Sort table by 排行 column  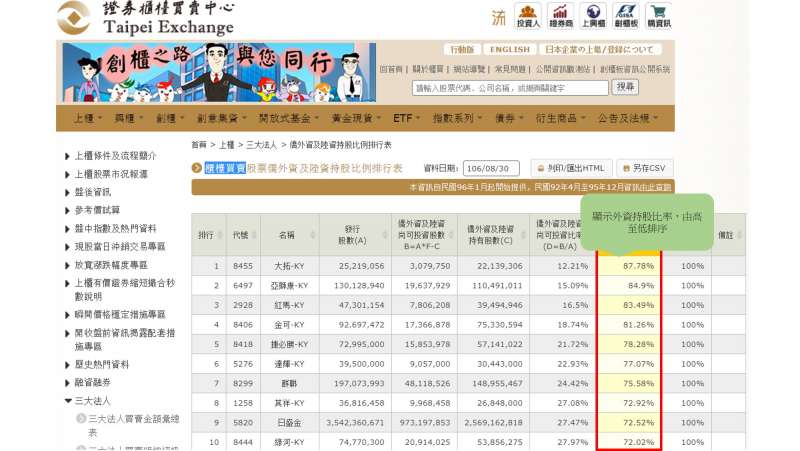(209, 235)
